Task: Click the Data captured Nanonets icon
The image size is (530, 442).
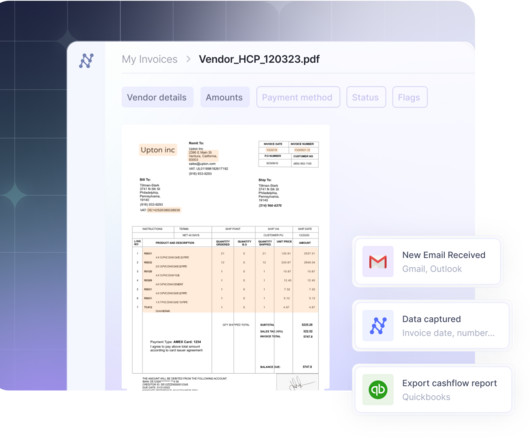Action: [378, 326]
